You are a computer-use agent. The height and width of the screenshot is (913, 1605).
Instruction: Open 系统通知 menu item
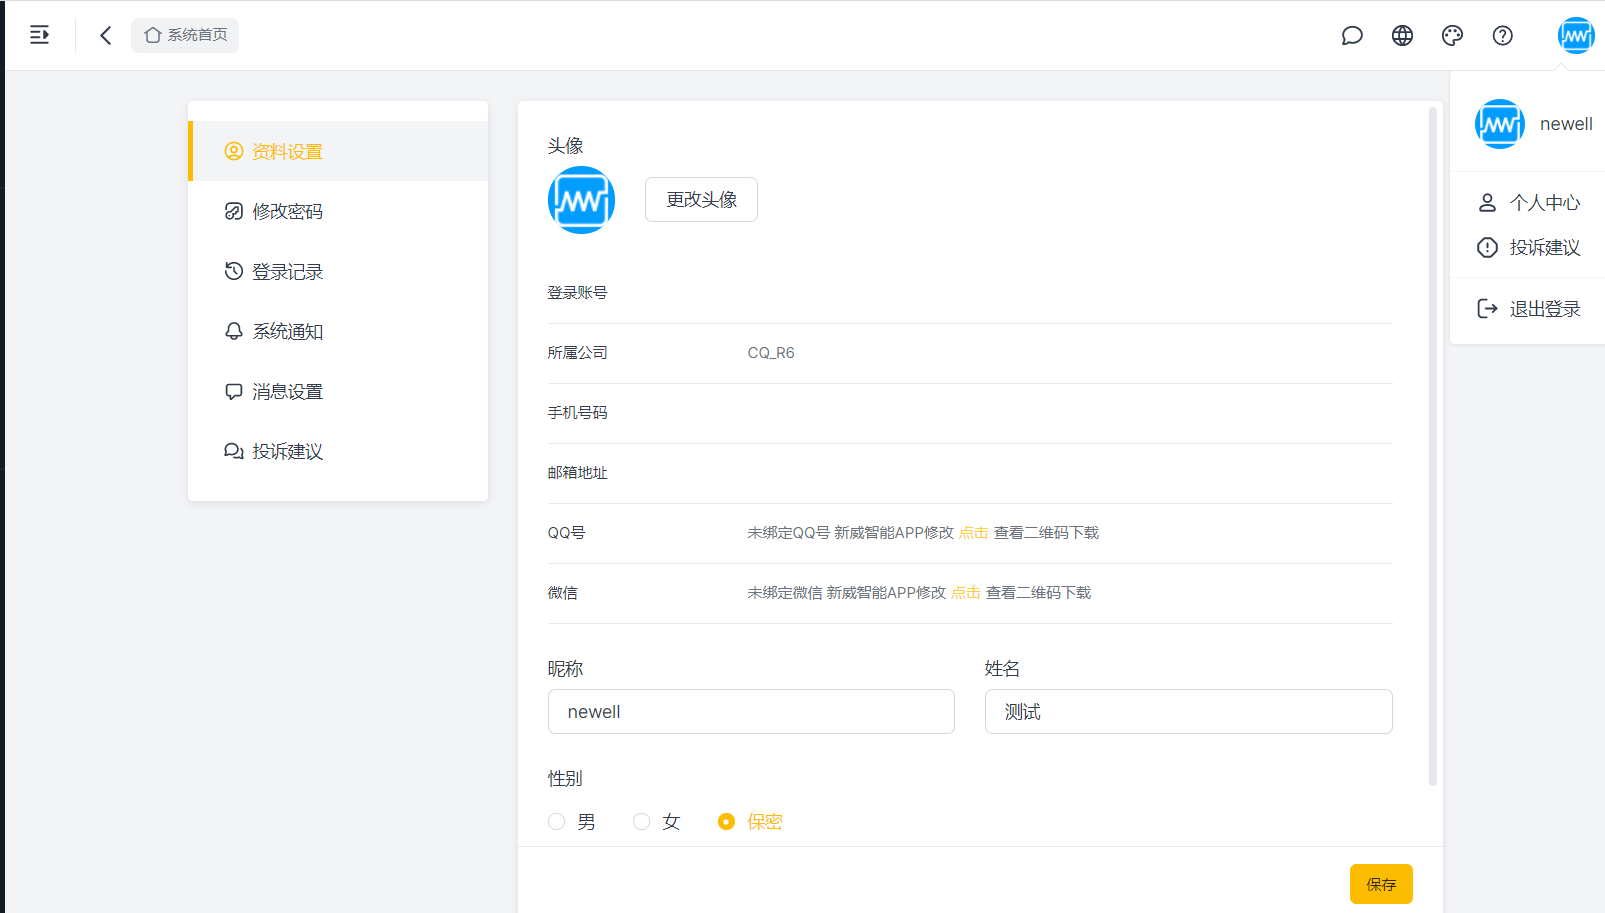point(338,331)
